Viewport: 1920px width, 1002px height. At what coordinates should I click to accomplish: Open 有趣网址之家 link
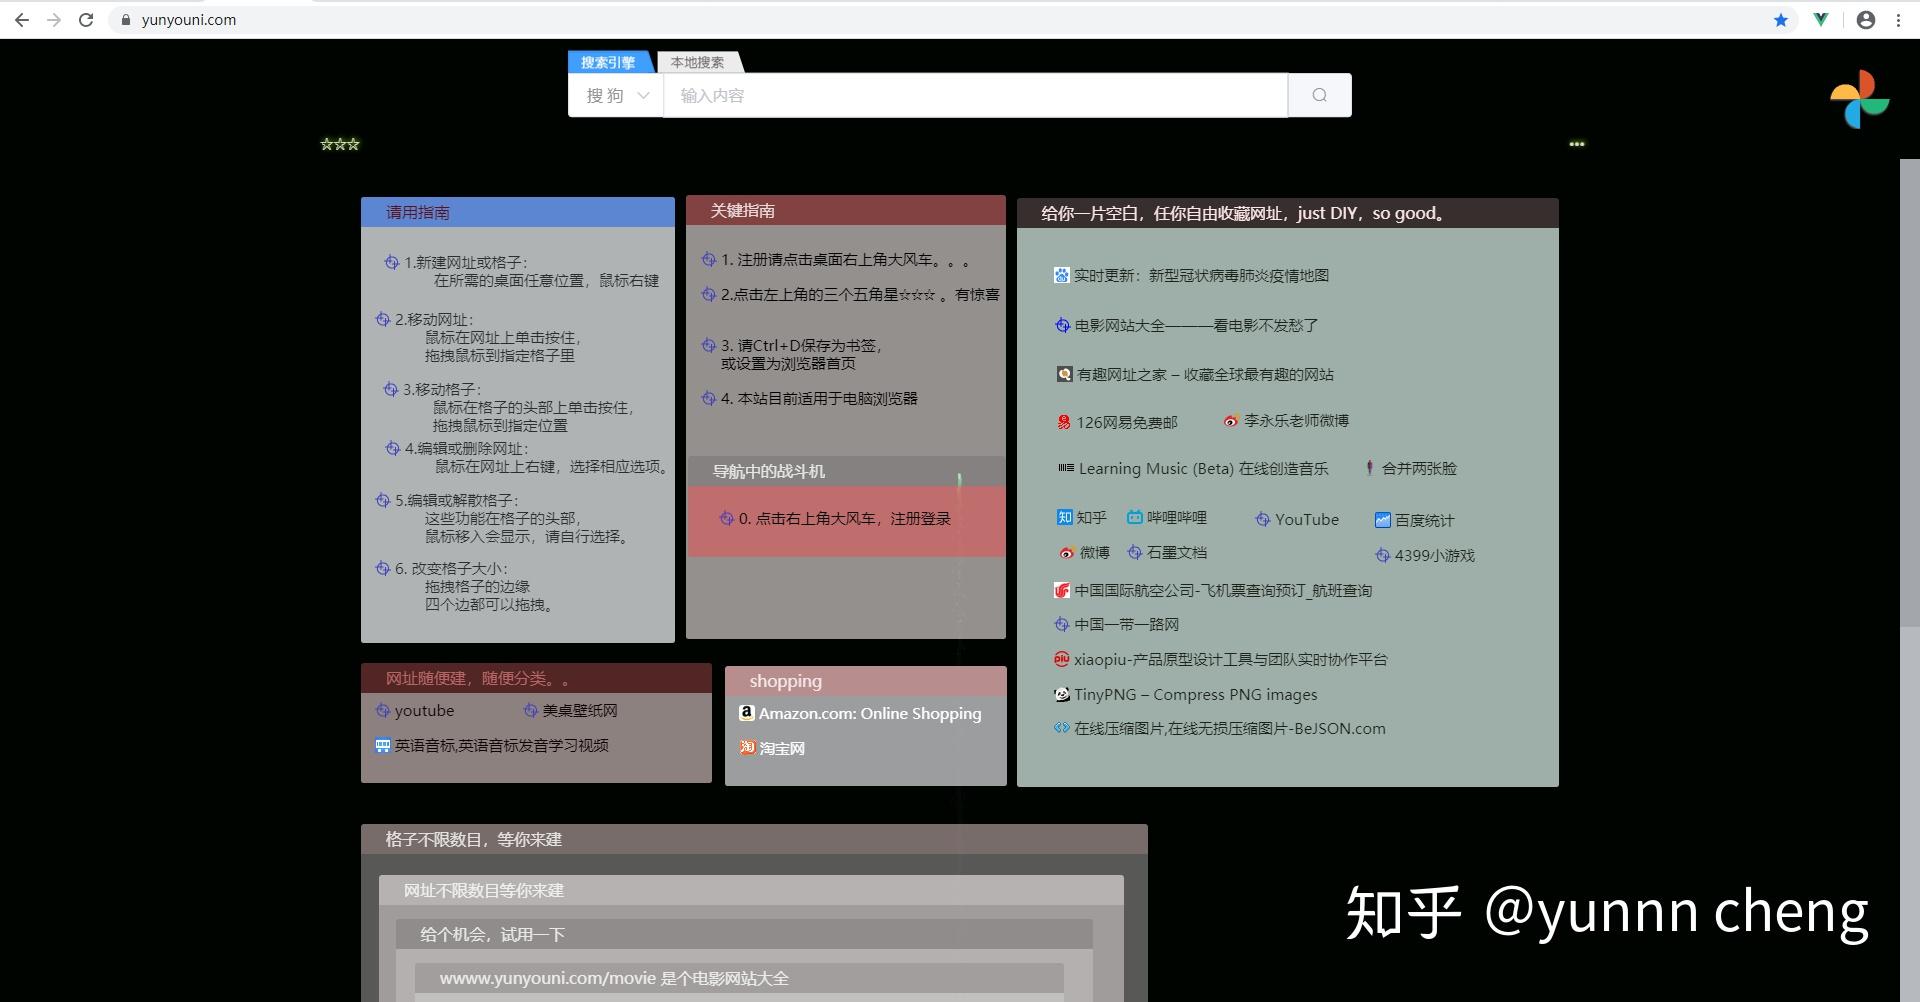coord(1195,374)
